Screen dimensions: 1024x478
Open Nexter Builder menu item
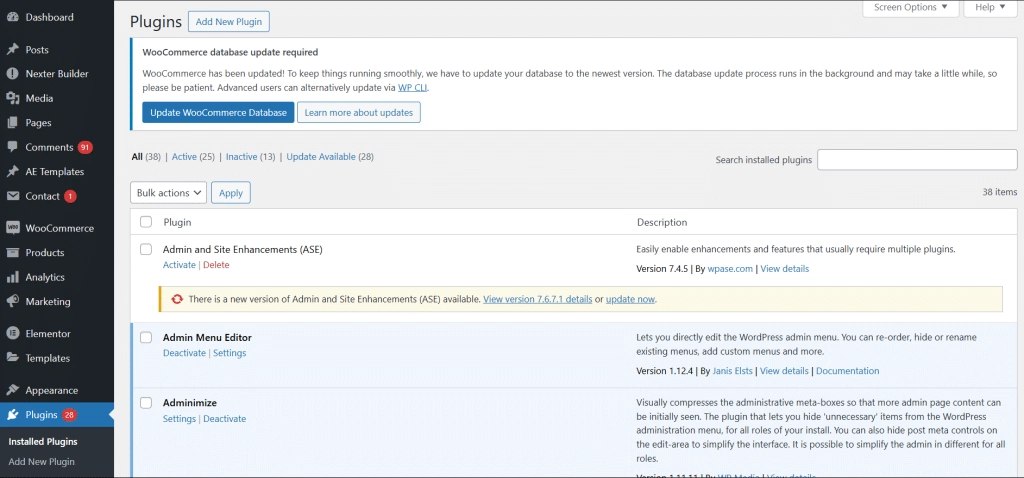tap(57, 74)
